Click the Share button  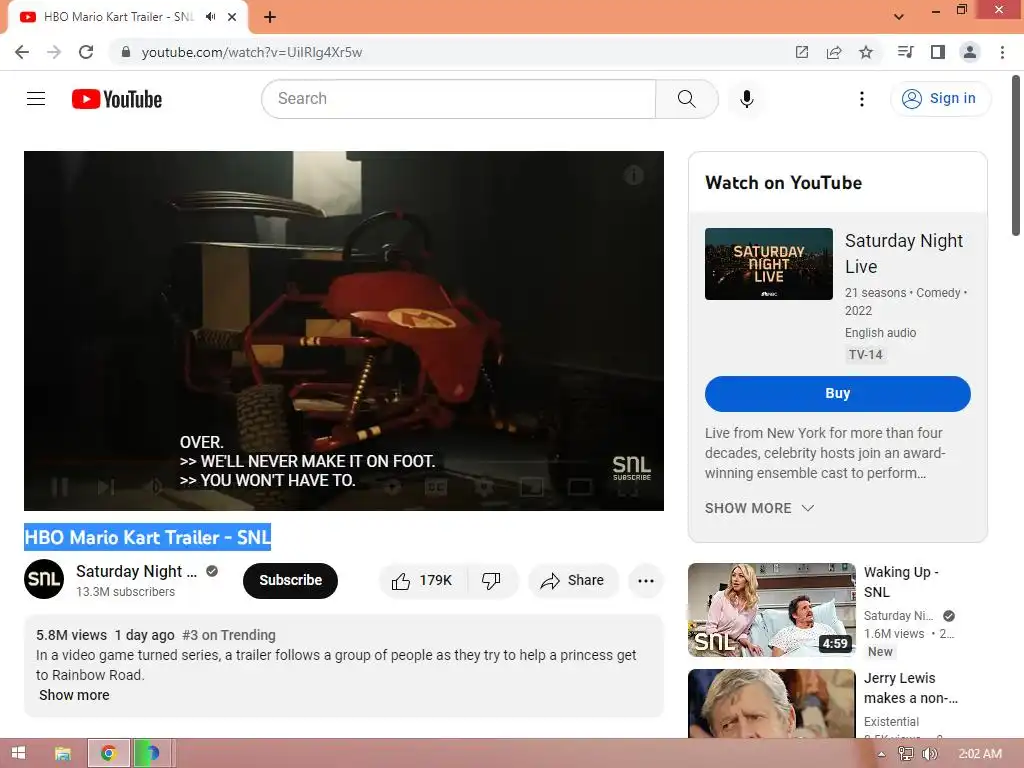pyautogui.click(x=573, y=581)
